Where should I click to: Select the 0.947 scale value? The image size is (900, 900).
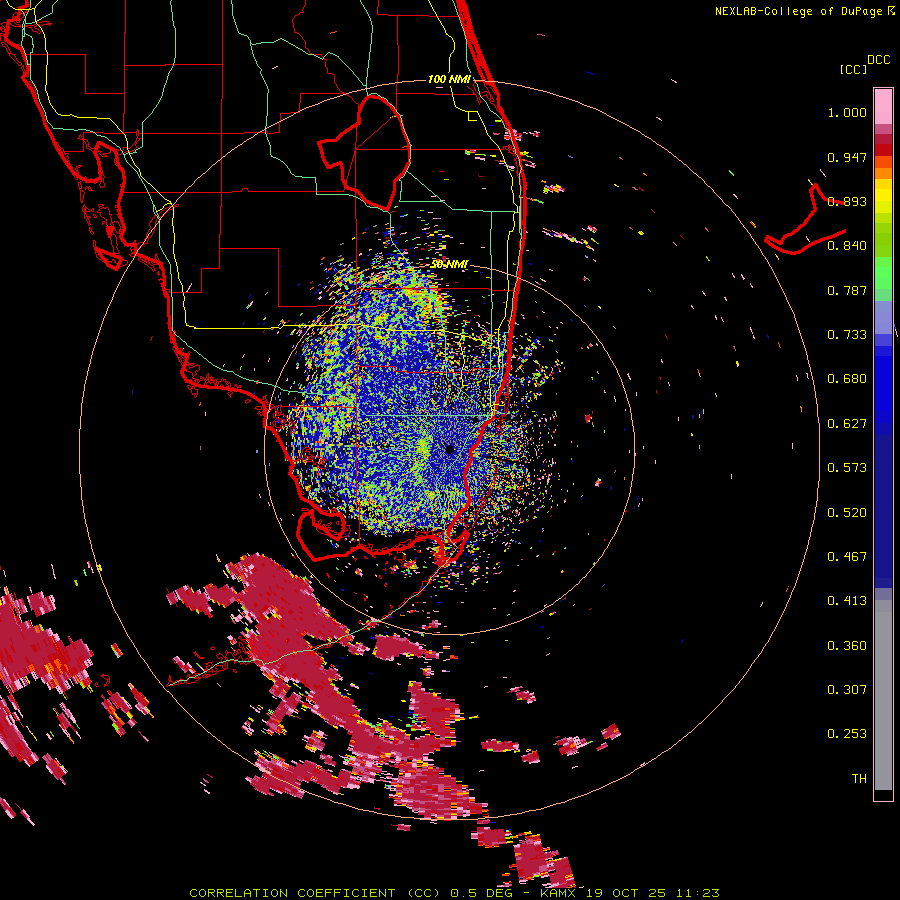[x=847, y=157]
